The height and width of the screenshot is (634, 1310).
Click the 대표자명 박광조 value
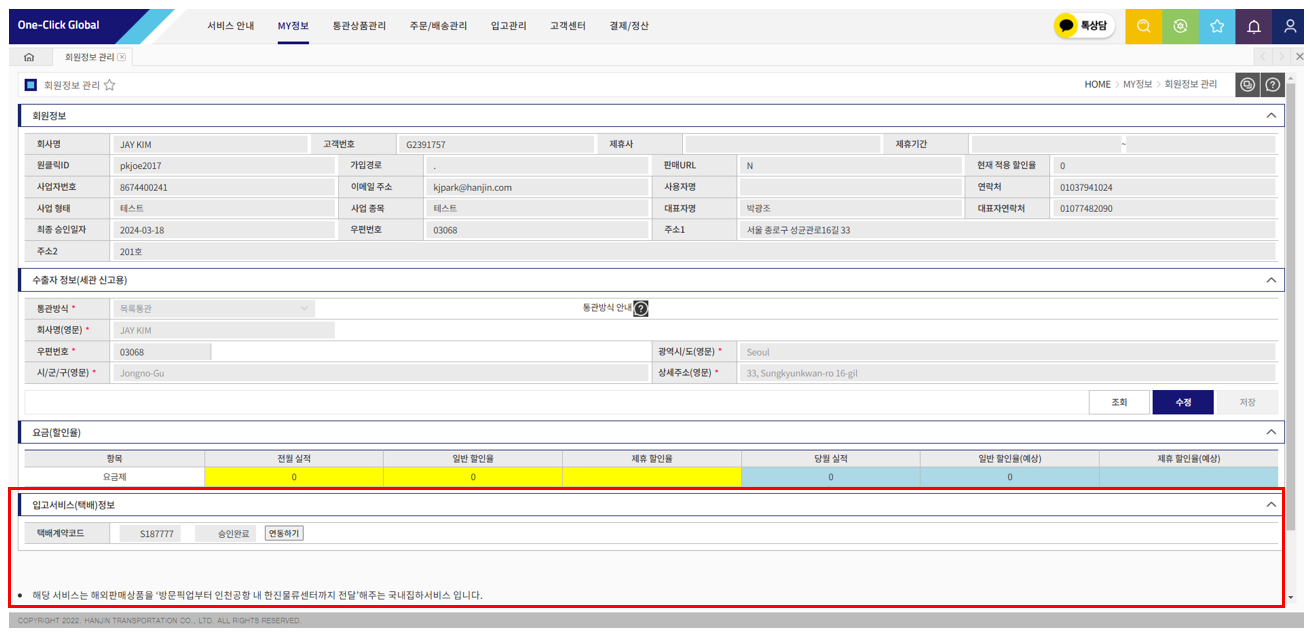[850, 209]
